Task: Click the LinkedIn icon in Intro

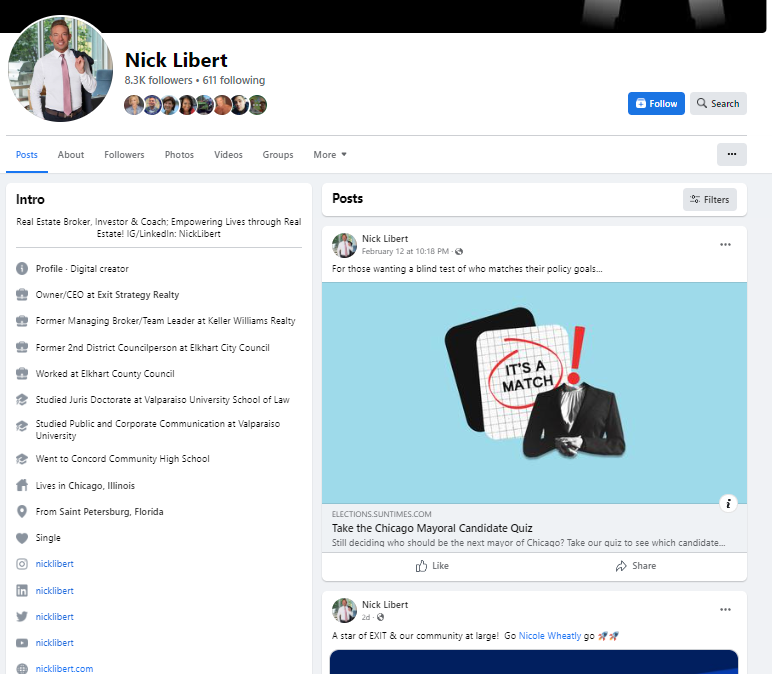Action: tap(22, 591)
